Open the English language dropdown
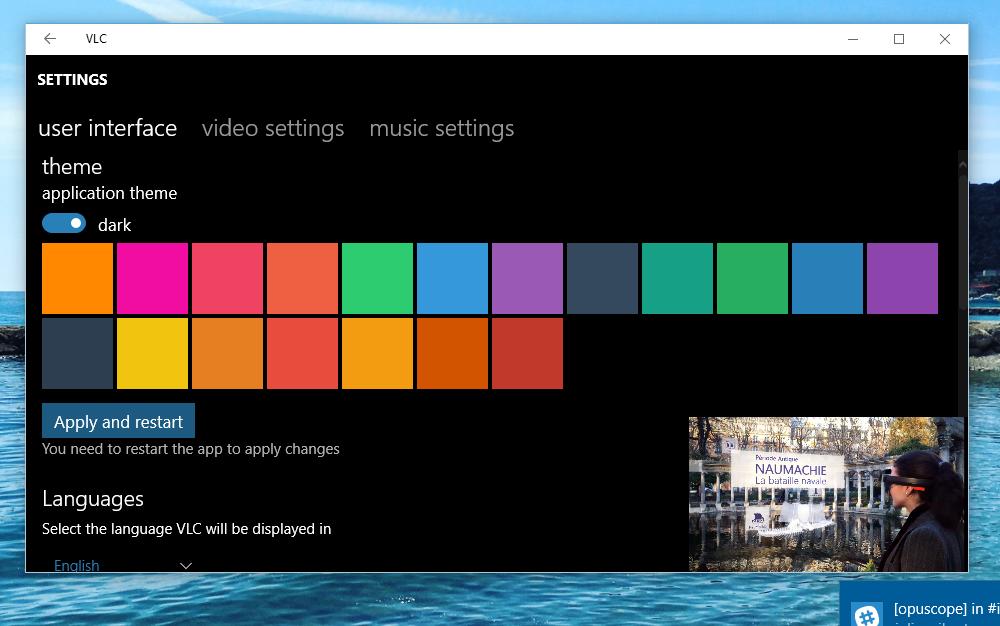This screenshot has width=1000, height=626. 122,565
